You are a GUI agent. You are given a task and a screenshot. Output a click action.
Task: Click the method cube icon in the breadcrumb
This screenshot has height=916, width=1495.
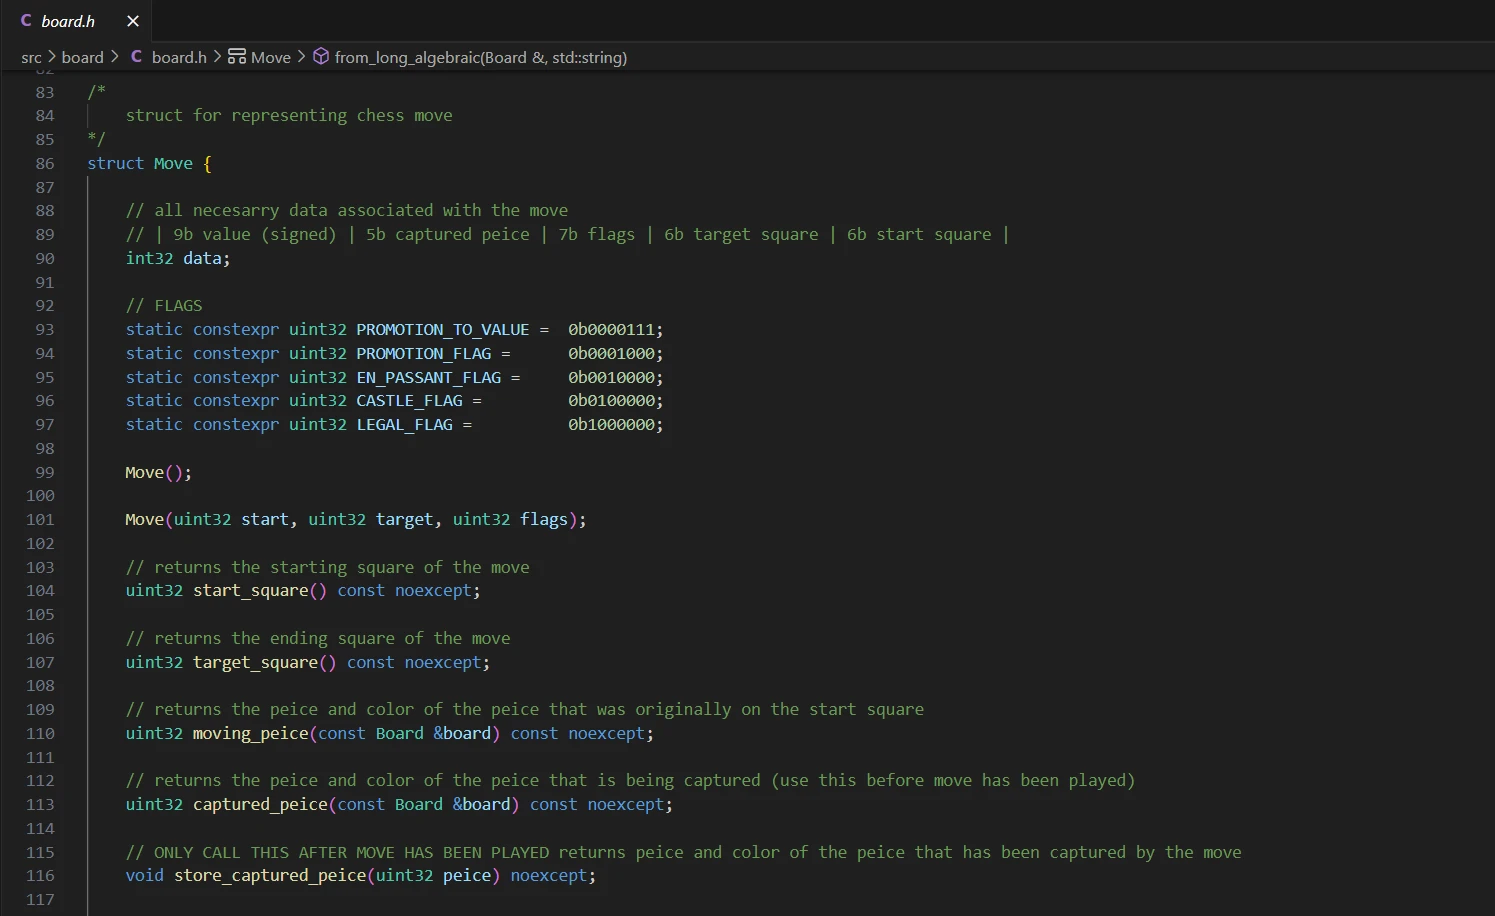tap(321, 57)
